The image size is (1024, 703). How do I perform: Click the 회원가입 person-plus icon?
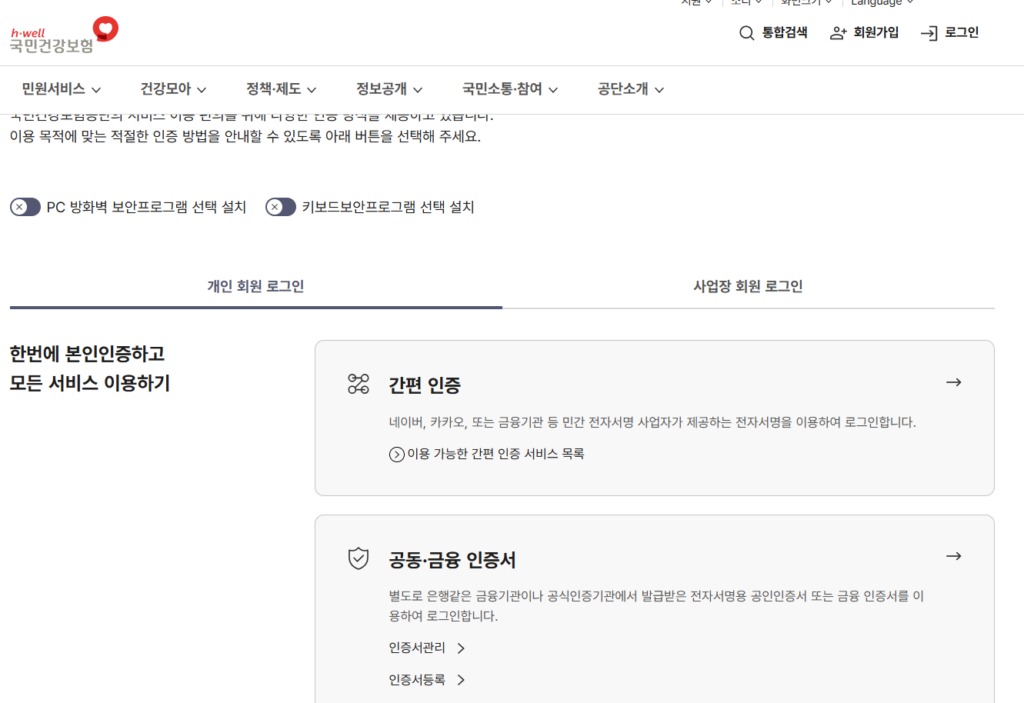coord(838,33)
